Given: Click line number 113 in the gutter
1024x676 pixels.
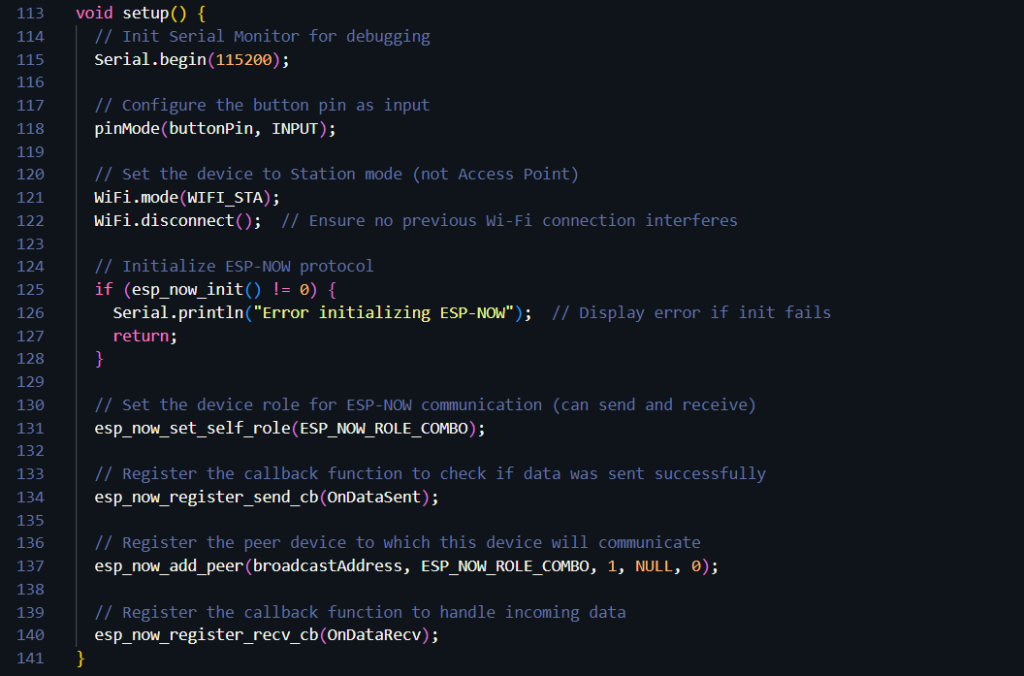Looking at the screenshot, I should (x=31, y=13).
